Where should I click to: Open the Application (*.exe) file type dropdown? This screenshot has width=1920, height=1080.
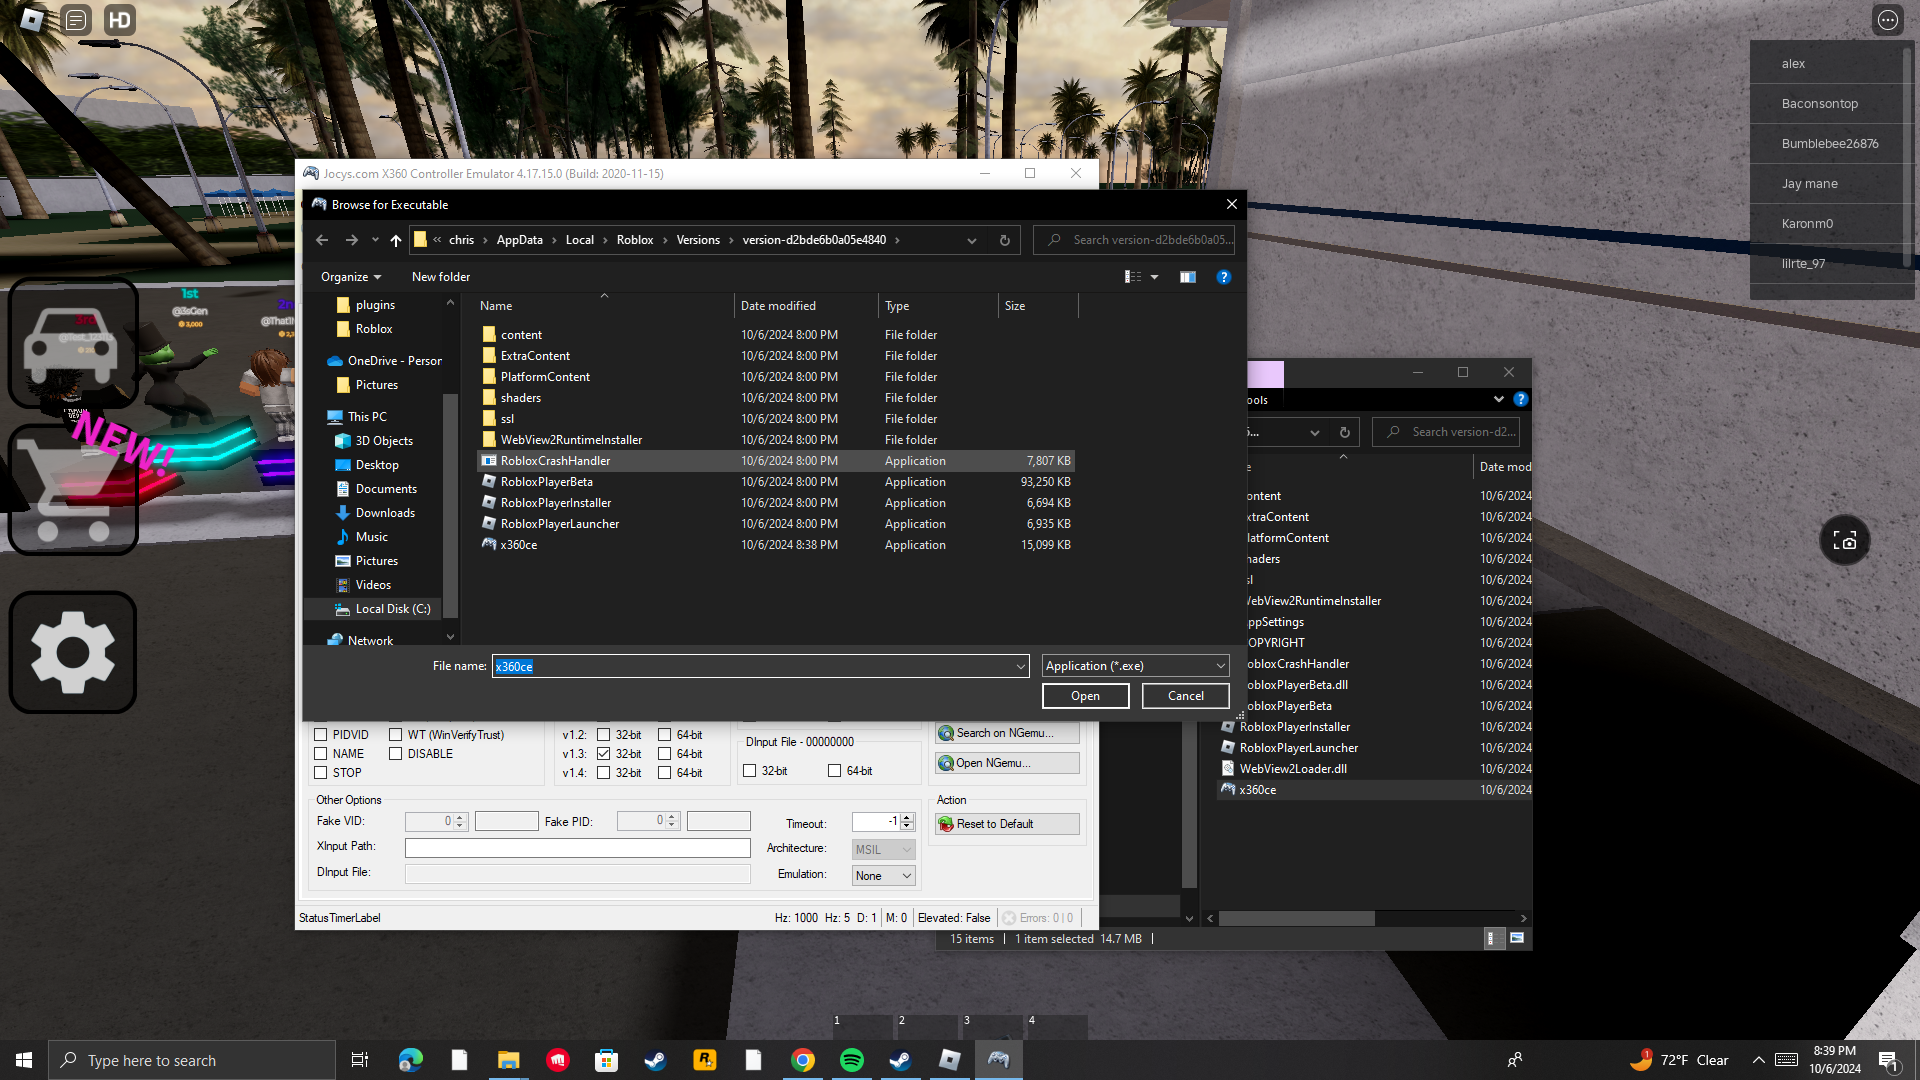click(1135, 666)
